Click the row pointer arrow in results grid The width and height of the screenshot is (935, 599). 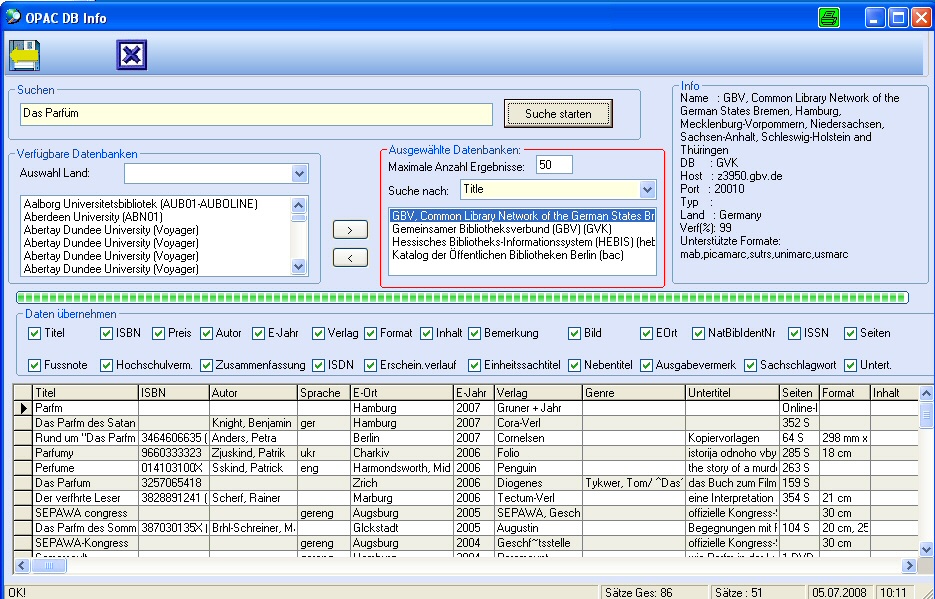23,408
